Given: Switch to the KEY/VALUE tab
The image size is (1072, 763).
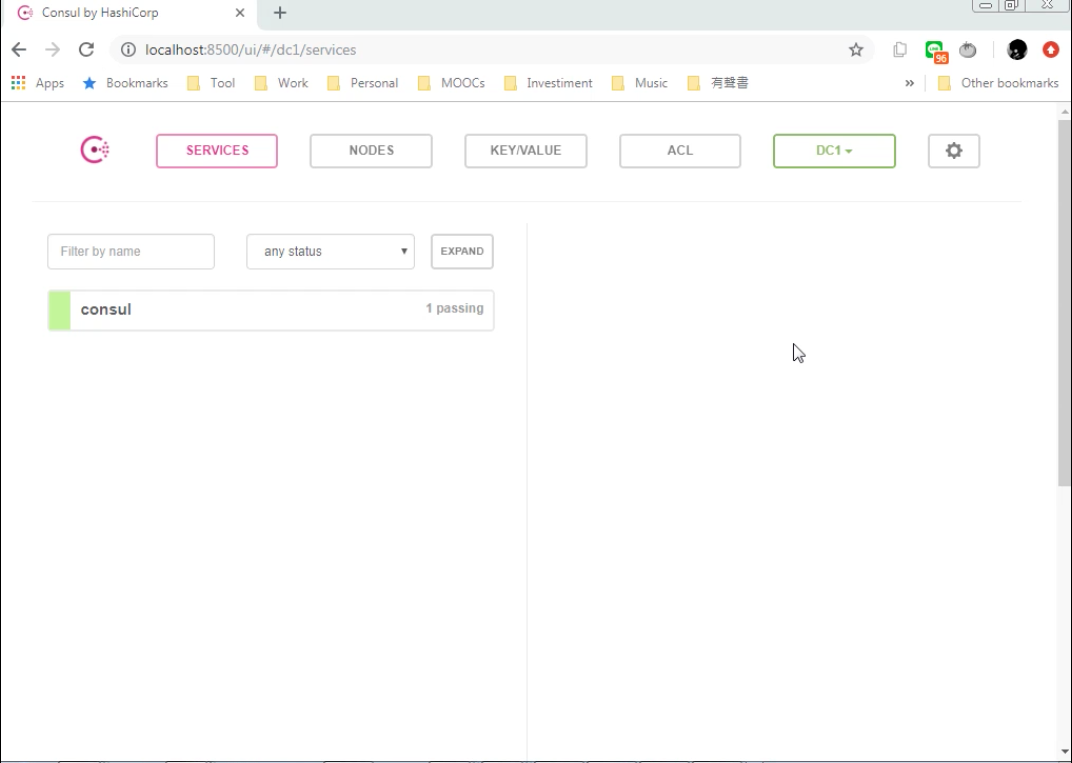Looking at the screenshot, I should click(x=526, y=150).
